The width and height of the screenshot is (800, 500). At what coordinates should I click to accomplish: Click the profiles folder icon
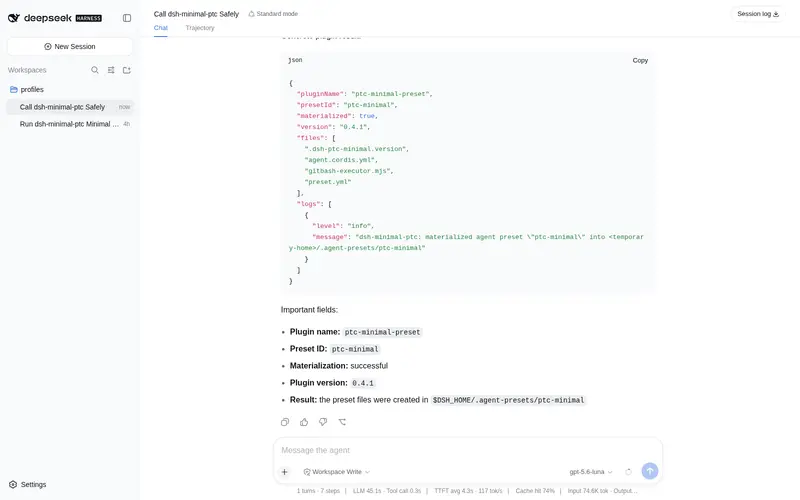pyautogui.click(x=14, y=89)
